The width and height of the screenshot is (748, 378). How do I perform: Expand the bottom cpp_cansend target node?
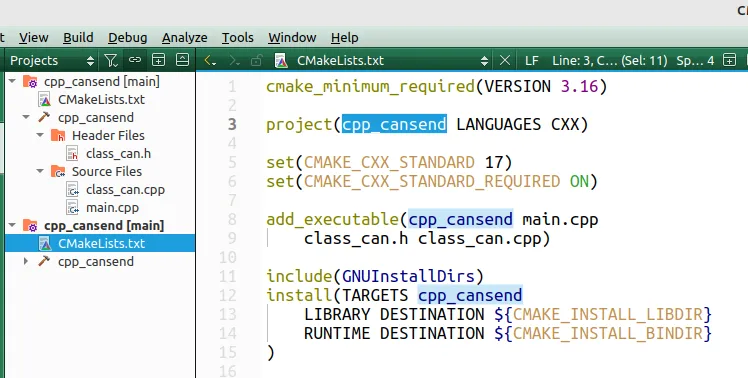(26, 262)
